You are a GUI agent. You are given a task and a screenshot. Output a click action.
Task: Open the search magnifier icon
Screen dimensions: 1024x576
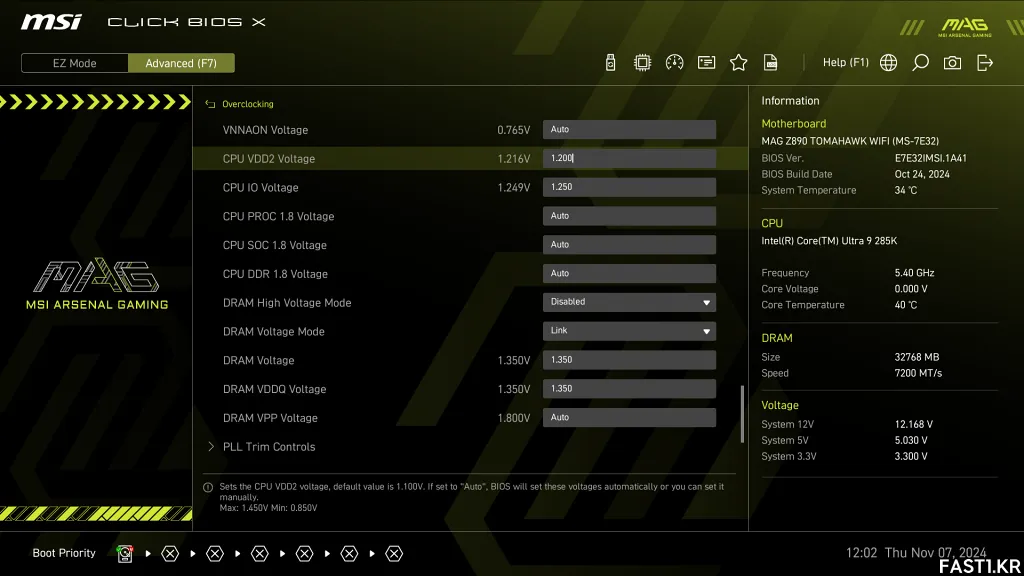pyautogui.click(x=920, y=63)
